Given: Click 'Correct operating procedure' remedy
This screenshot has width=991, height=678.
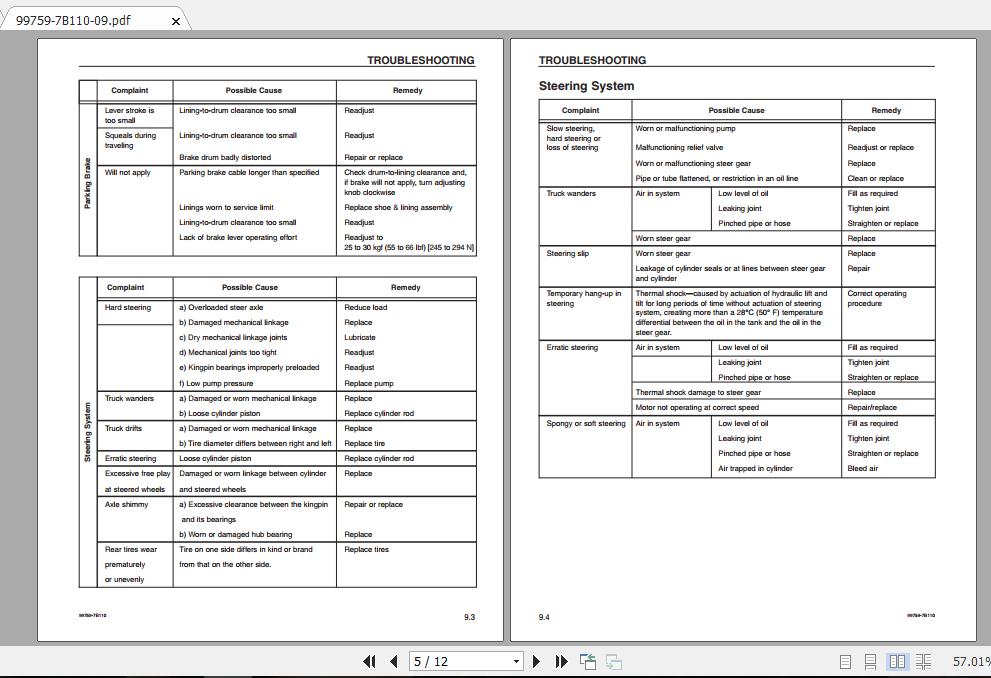Looking at the screenshot, I should 877,298.
